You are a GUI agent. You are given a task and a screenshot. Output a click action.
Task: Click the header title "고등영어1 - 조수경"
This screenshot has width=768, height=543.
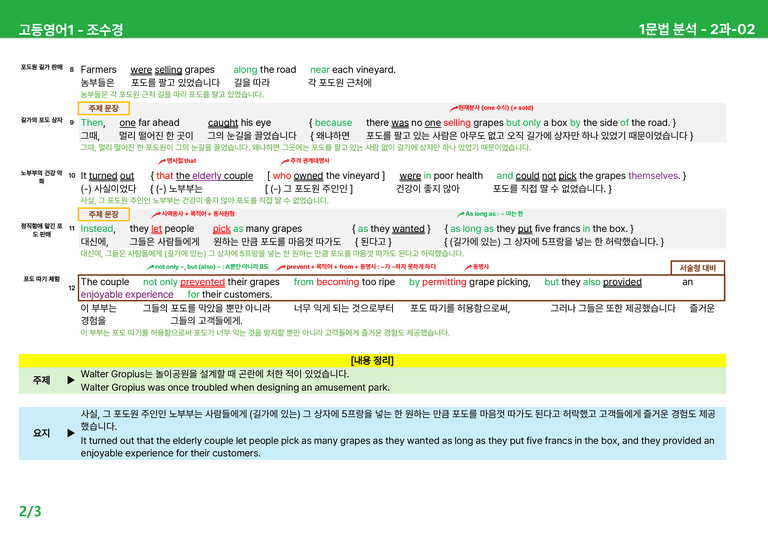click(x=71, y=29)
